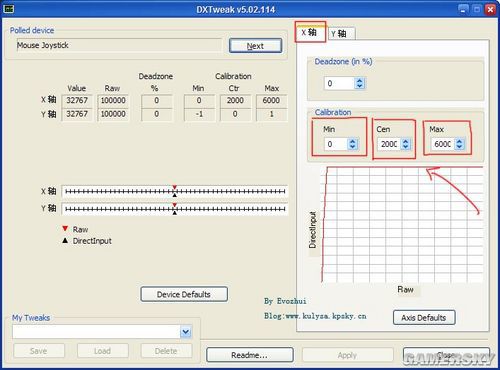Screen dimensions: 500x370
Task: Minimize the DXTweak window
Action: pyautogui.click(x=462, y=9)
